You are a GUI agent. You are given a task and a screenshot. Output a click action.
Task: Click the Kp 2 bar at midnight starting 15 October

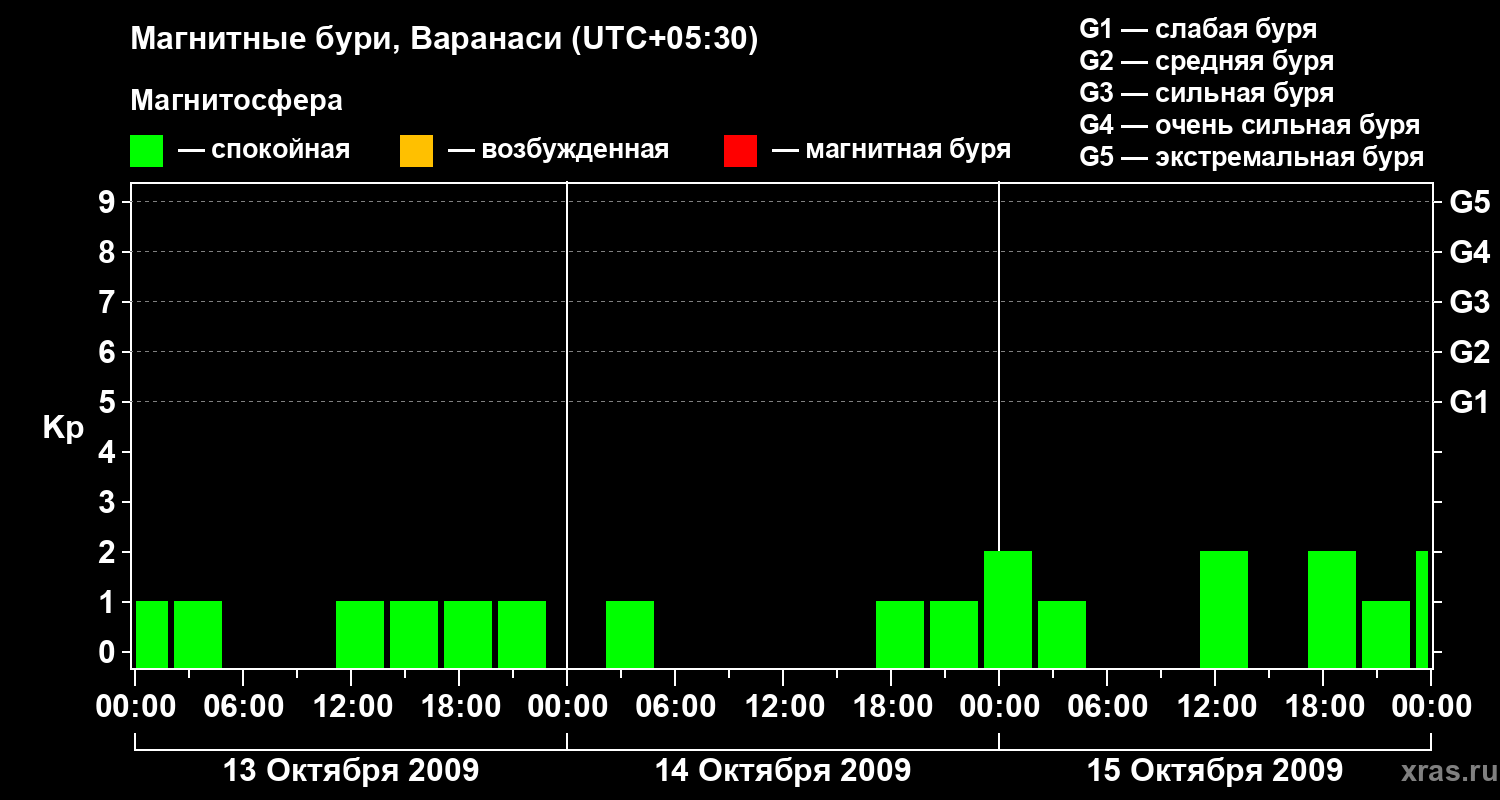point(1008,609)
